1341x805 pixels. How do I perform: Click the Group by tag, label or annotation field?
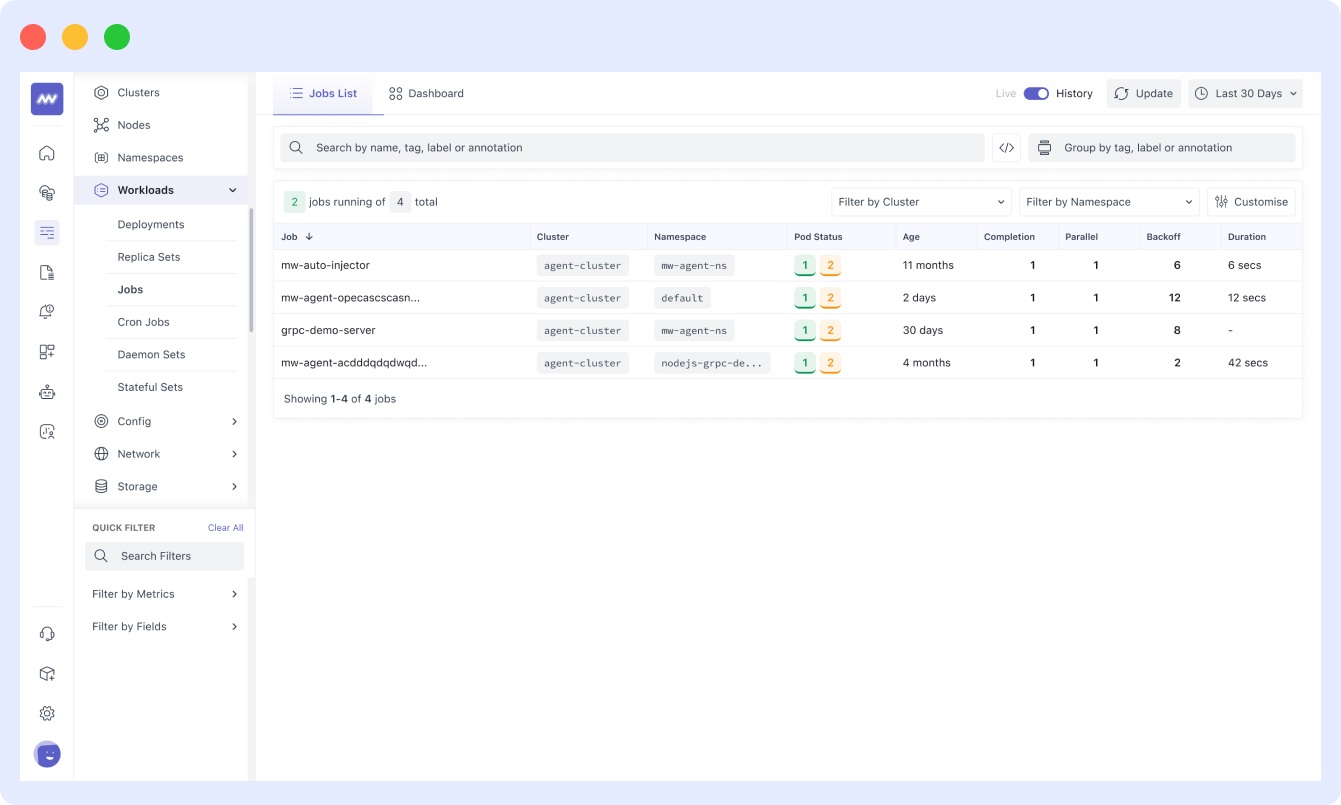pos(1162,148)
